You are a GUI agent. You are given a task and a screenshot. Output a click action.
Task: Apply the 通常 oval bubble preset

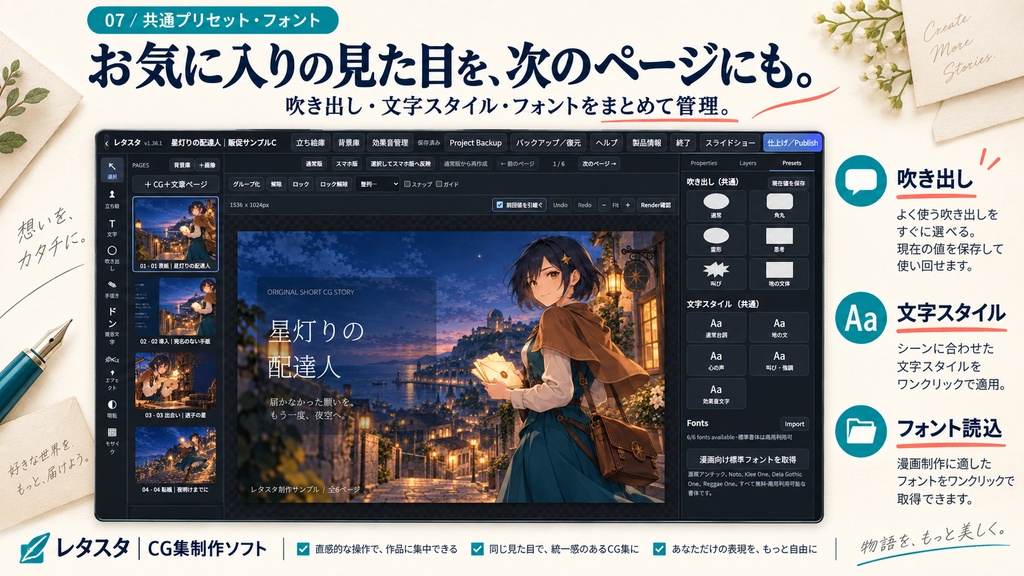click(x=716, y=206)
